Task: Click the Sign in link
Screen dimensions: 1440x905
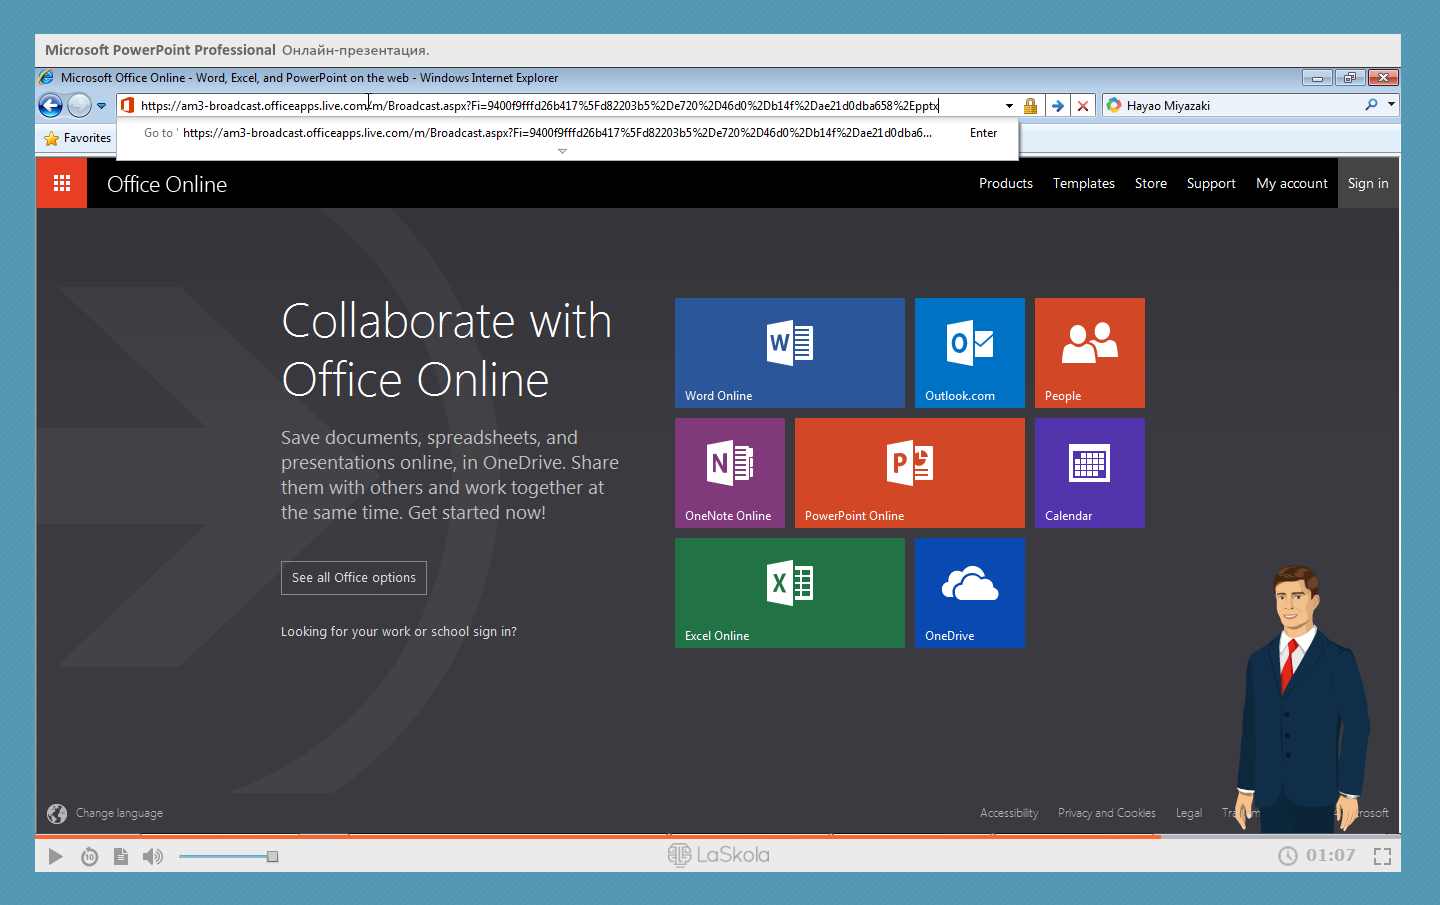Action: point(1367,183)
